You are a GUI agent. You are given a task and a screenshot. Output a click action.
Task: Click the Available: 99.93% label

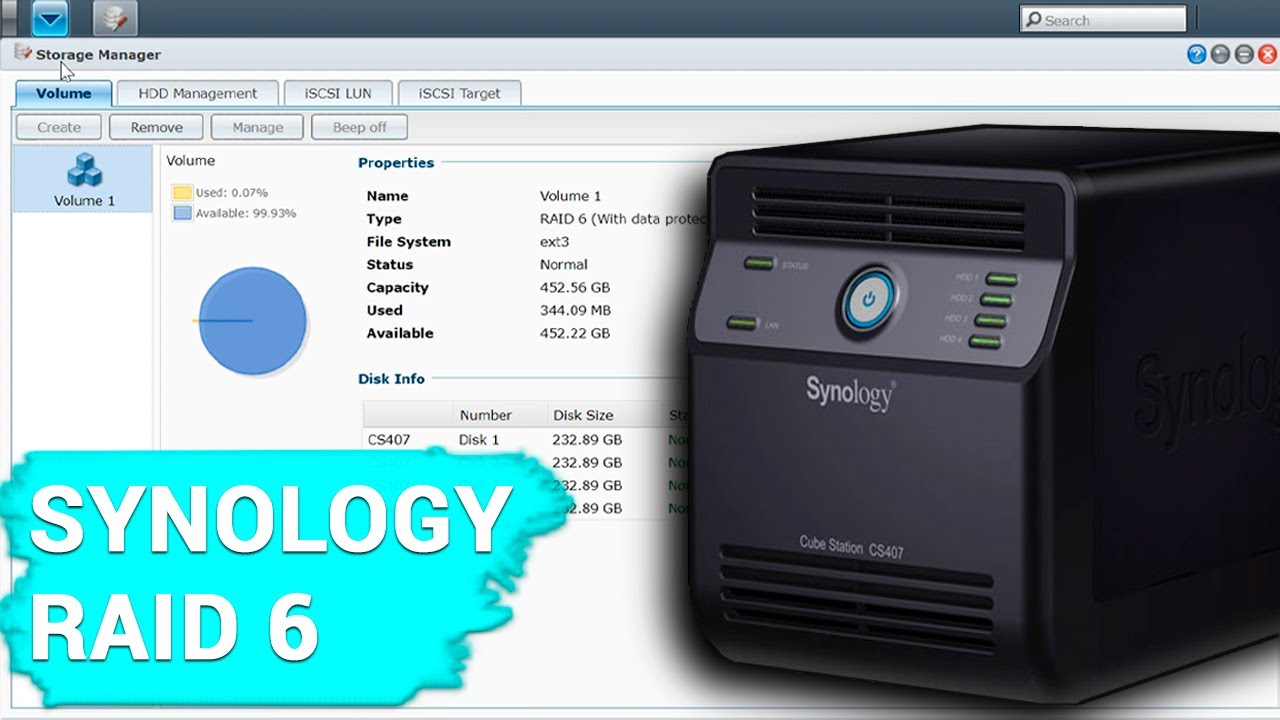246,213
